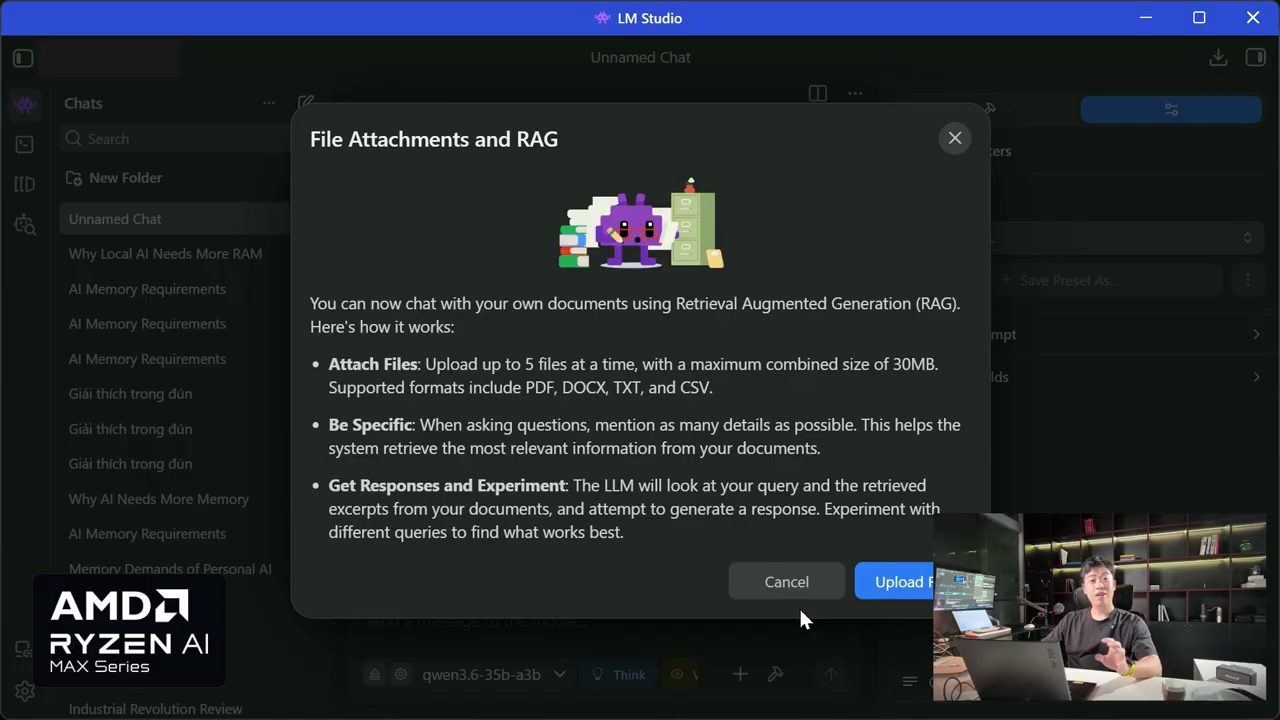Screen dimensions: 1280x720
Task: Click the New Folder button
Action: click(x=114, y=178)
